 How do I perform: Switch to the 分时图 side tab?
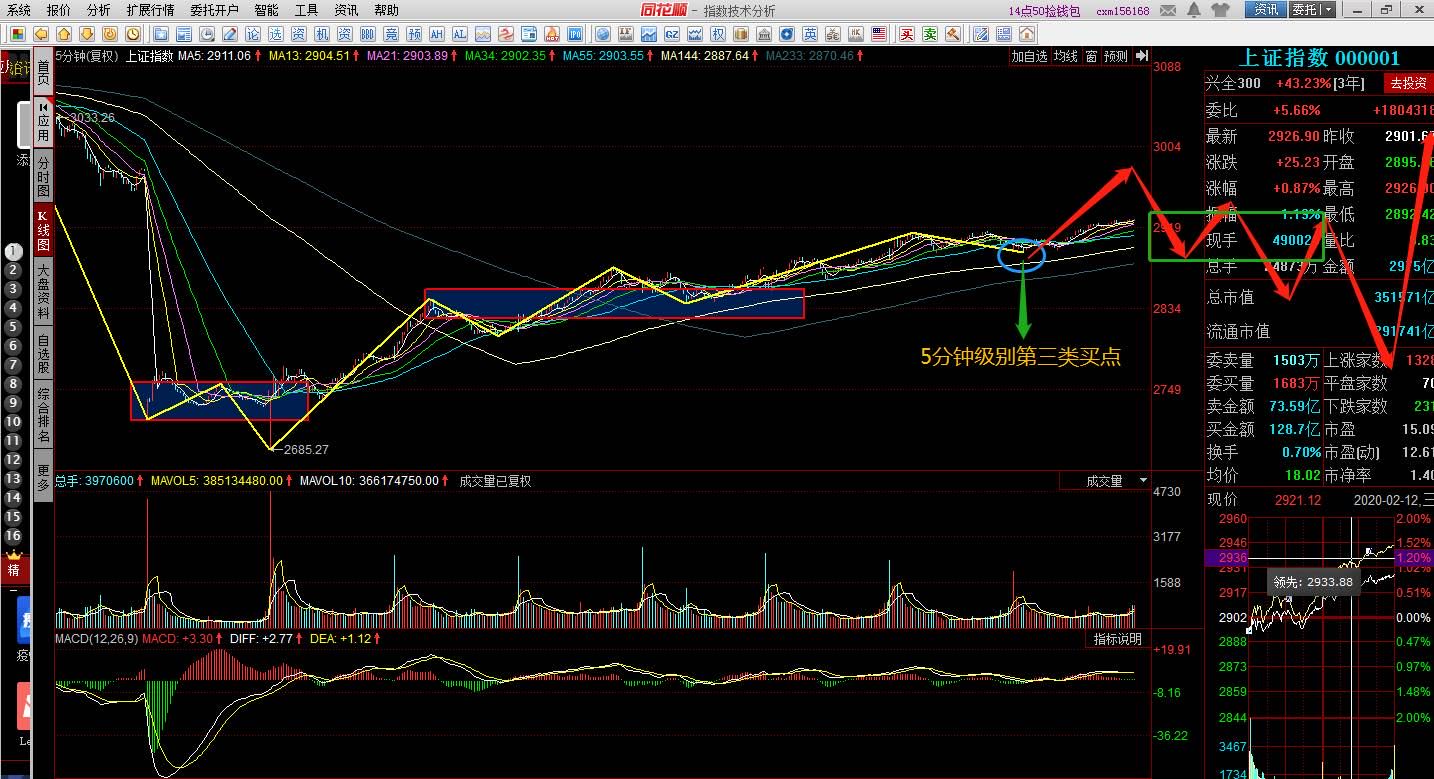click(x=43, y=176)
